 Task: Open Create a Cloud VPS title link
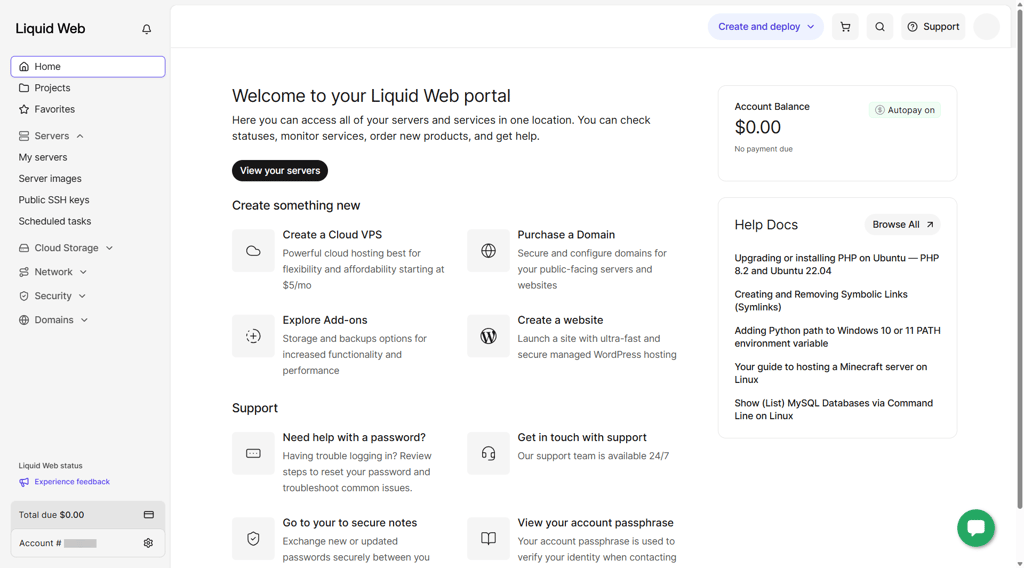[x=332, y=235]
